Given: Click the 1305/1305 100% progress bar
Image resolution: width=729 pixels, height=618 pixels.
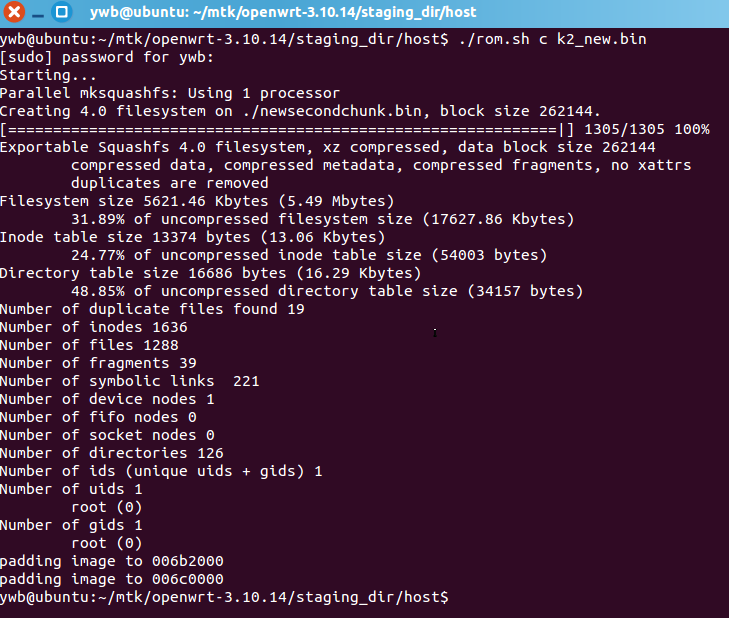Looking at the screenshot, I should [355, 129].
